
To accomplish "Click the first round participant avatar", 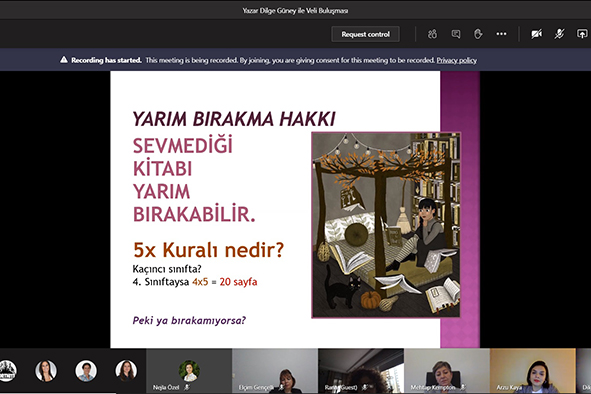I will click(x=7, y=371).
